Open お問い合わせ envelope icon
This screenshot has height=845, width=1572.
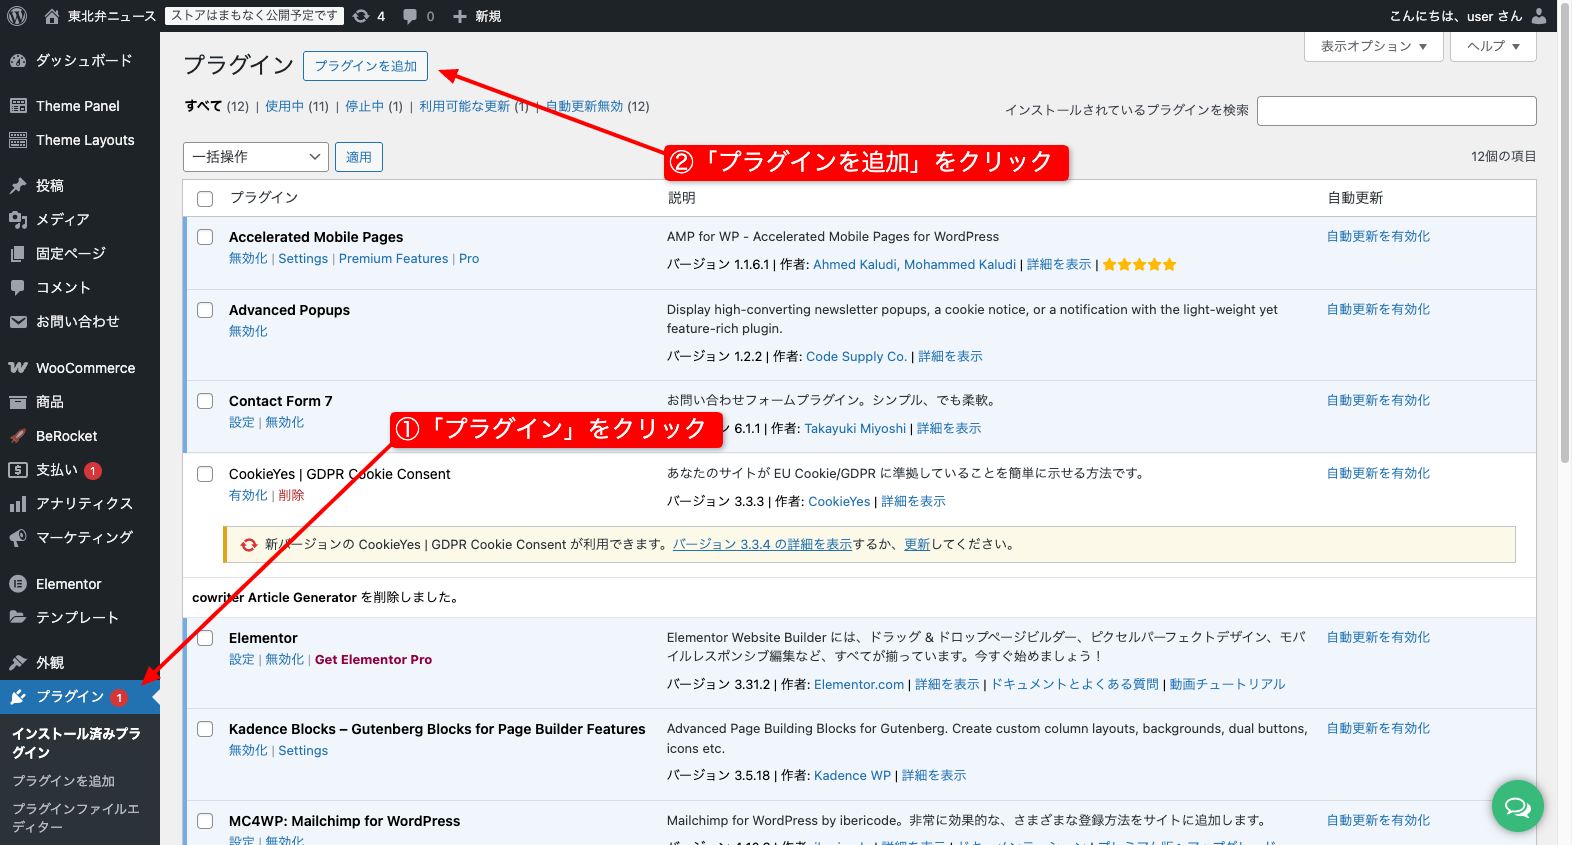tap(18, 321)
